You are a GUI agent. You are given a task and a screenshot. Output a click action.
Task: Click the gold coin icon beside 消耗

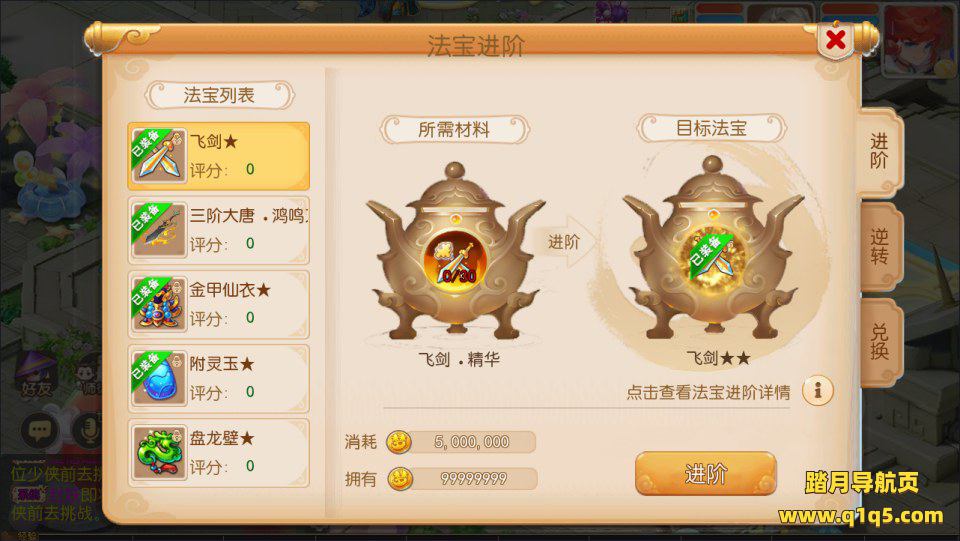point(399,442)
